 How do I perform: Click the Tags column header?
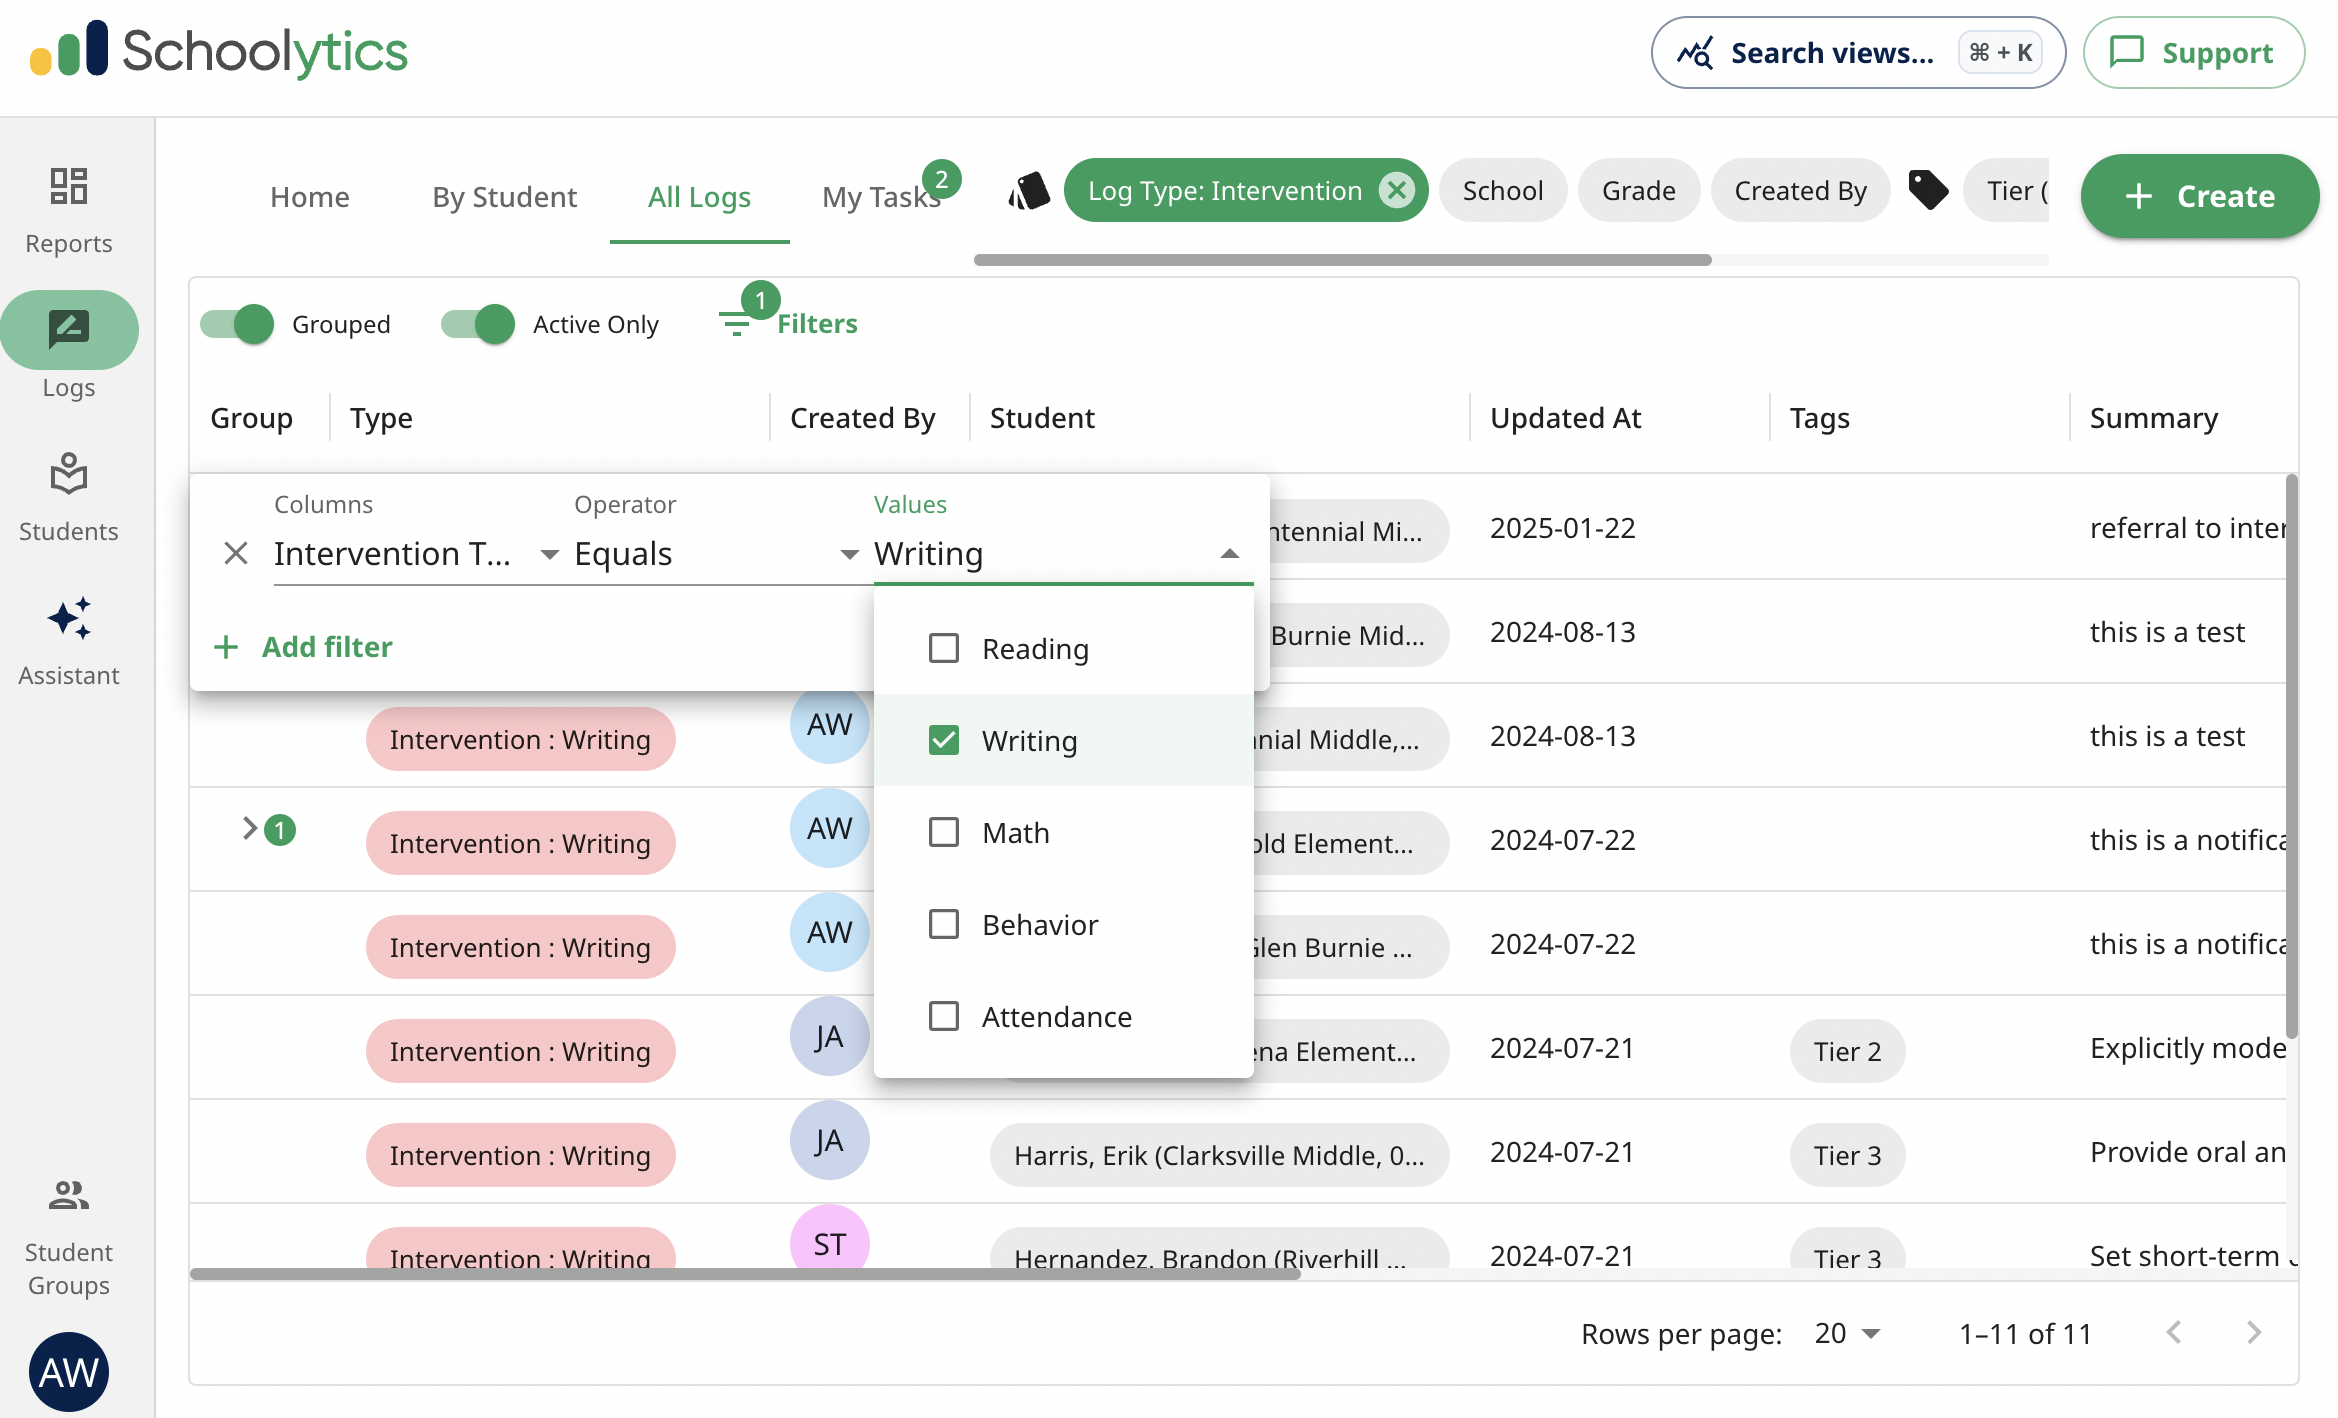[1819, 418]
